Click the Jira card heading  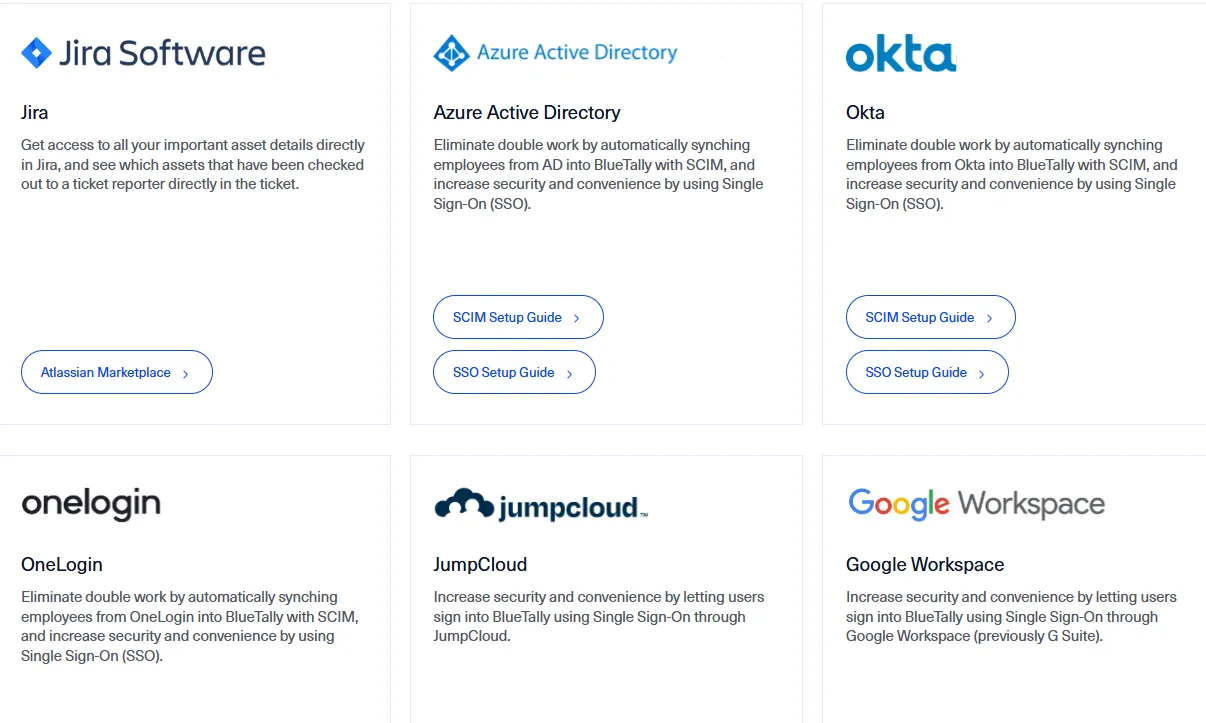pos(35,112)
